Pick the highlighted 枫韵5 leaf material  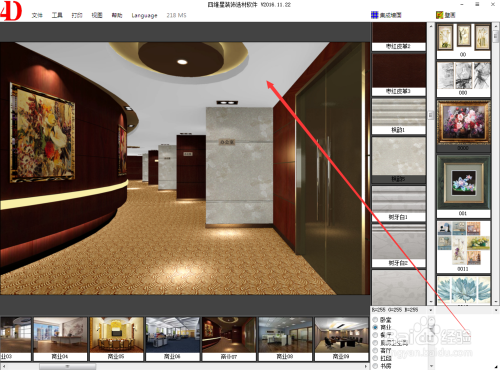click(399, 160)
